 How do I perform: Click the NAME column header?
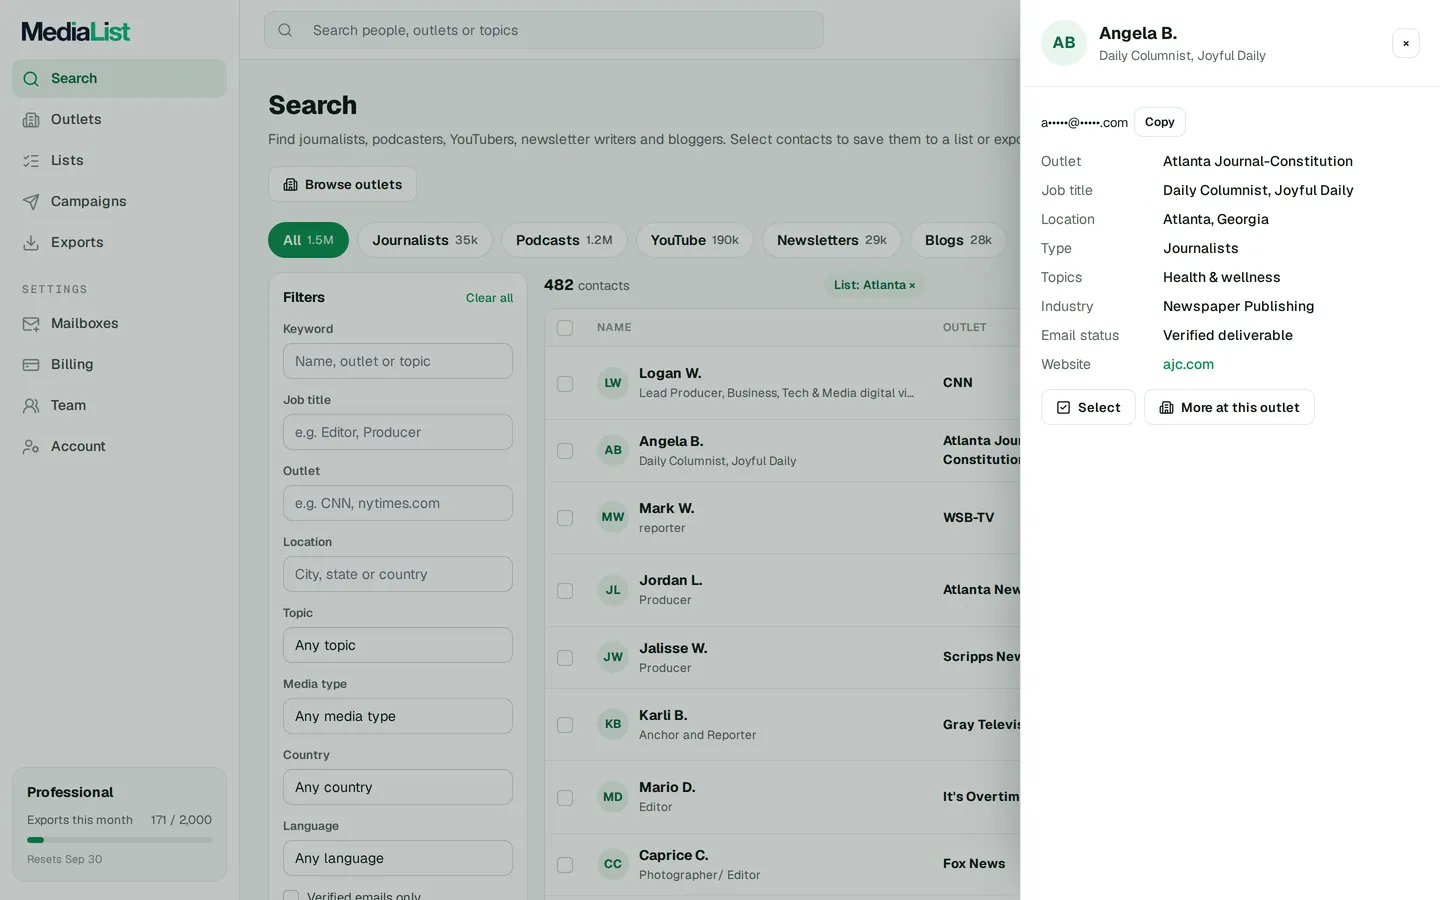pyautogui.click(x=614, y=328)
